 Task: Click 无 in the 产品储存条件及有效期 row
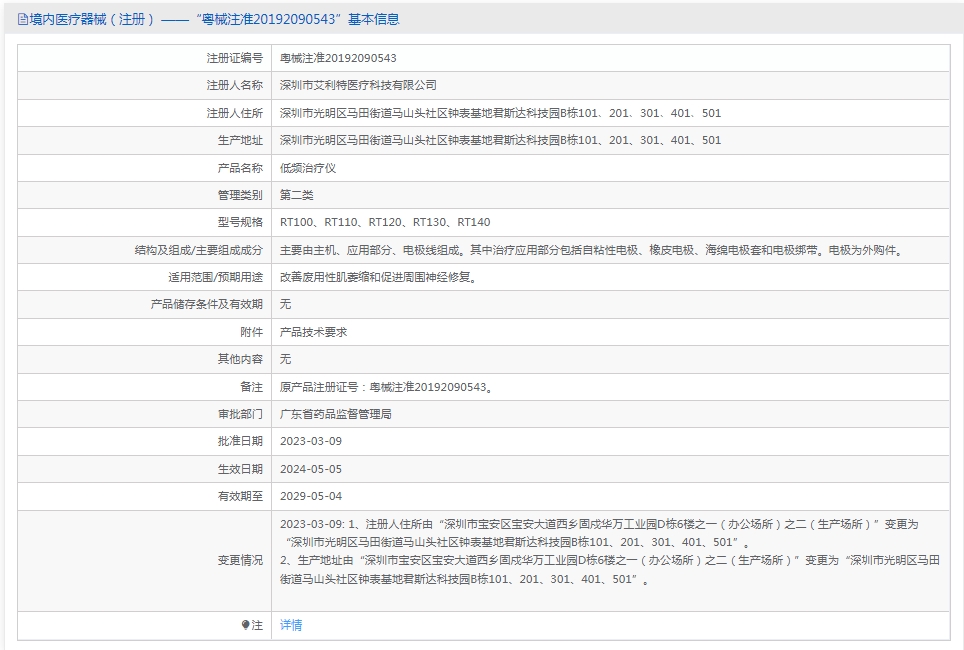coord(285,304)
